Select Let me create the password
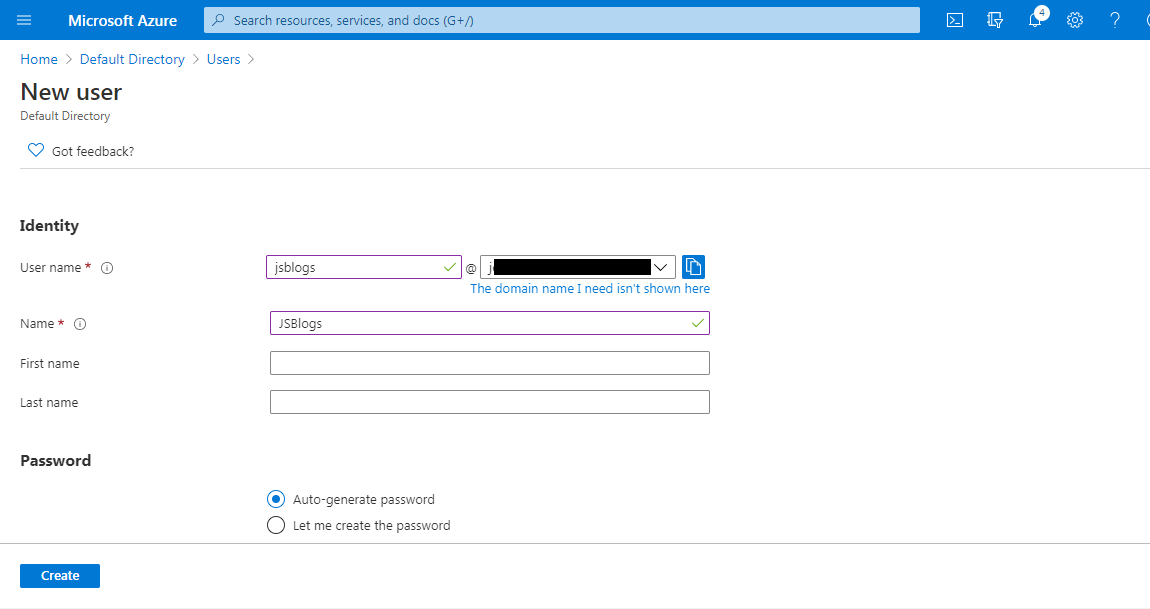The image size is (1150, 609). (276, 525)
